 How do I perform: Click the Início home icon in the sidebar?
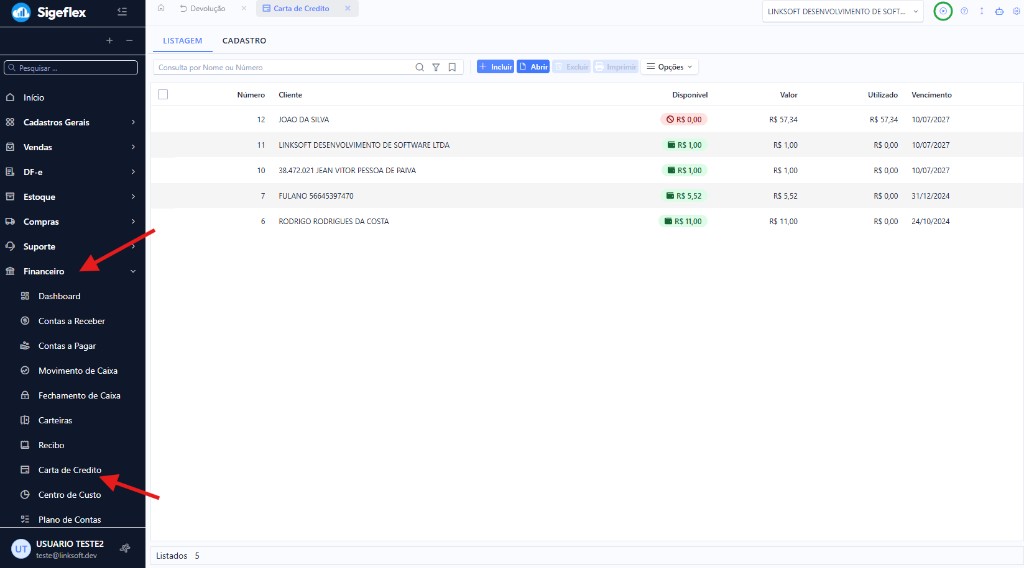[x=10, y=97]
